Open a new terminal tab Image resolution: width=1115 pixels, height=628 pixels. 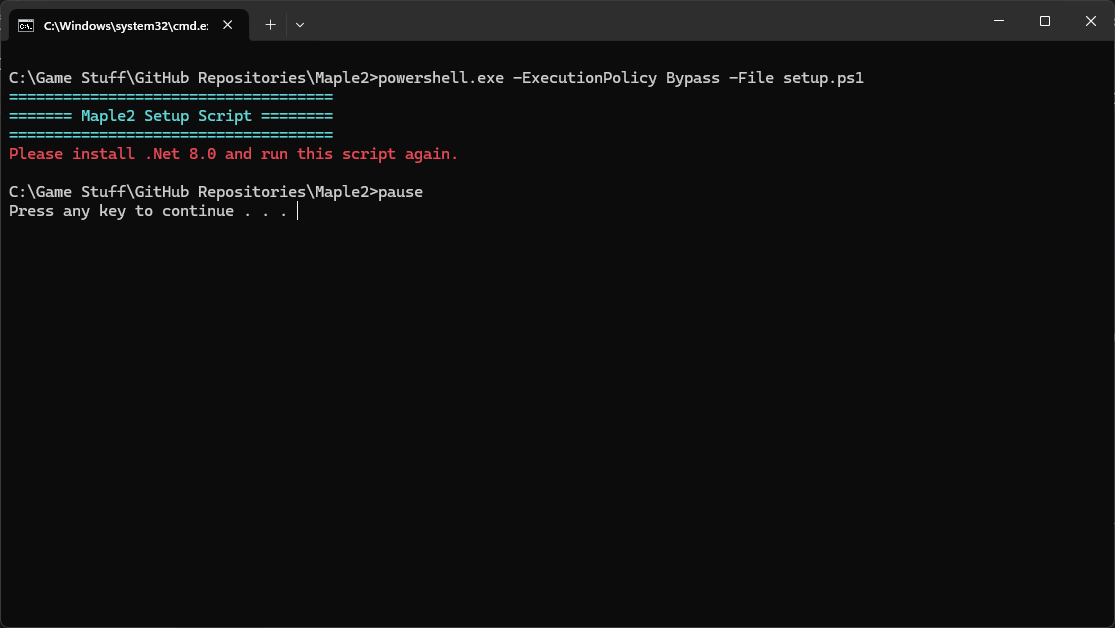(270, 25)
